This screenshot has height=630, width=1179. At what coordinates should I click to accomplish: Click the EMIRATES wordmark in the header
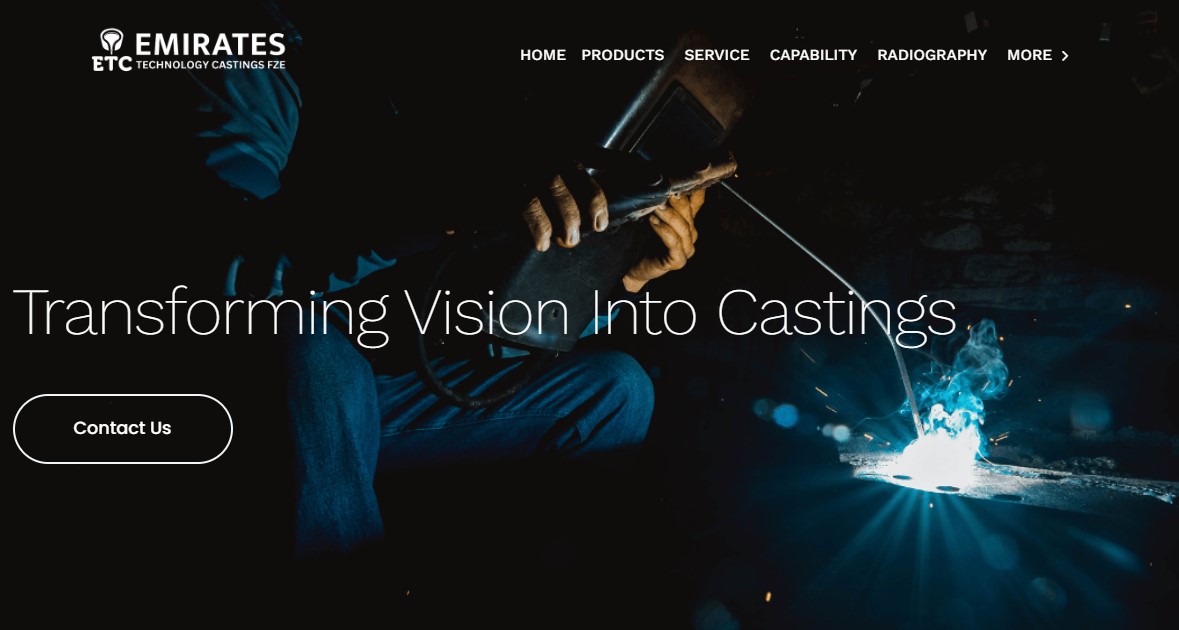point(210,44)
